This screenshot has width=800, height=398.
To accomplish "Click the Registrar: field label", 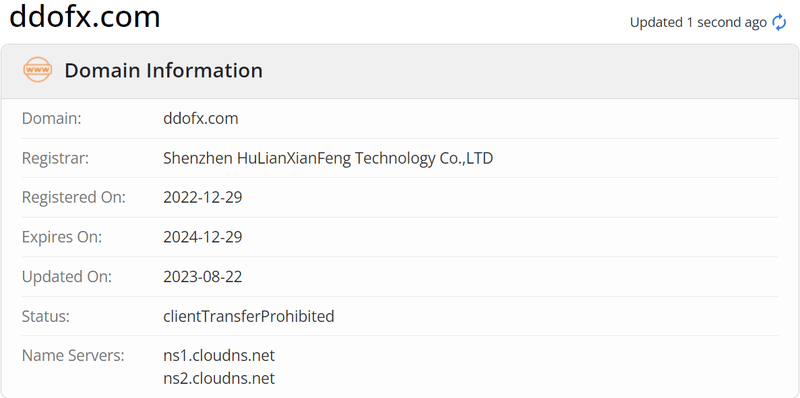I will (x=55, y=158).
